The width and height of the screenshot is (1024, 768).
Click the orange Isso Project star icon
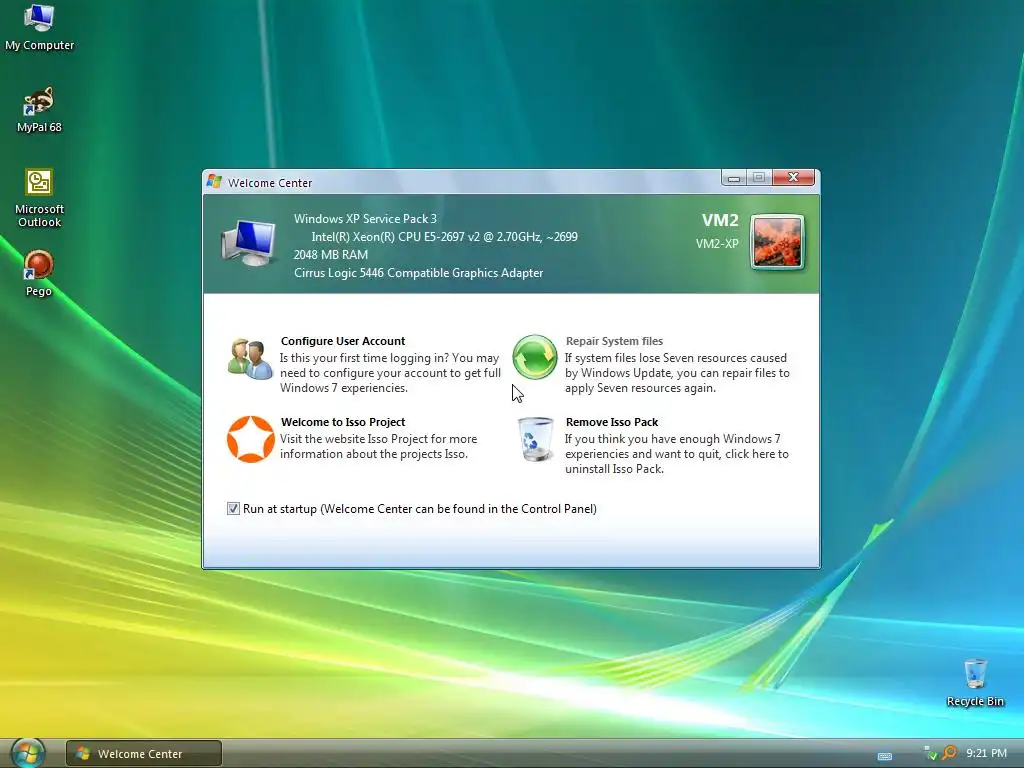coord(250,439)
